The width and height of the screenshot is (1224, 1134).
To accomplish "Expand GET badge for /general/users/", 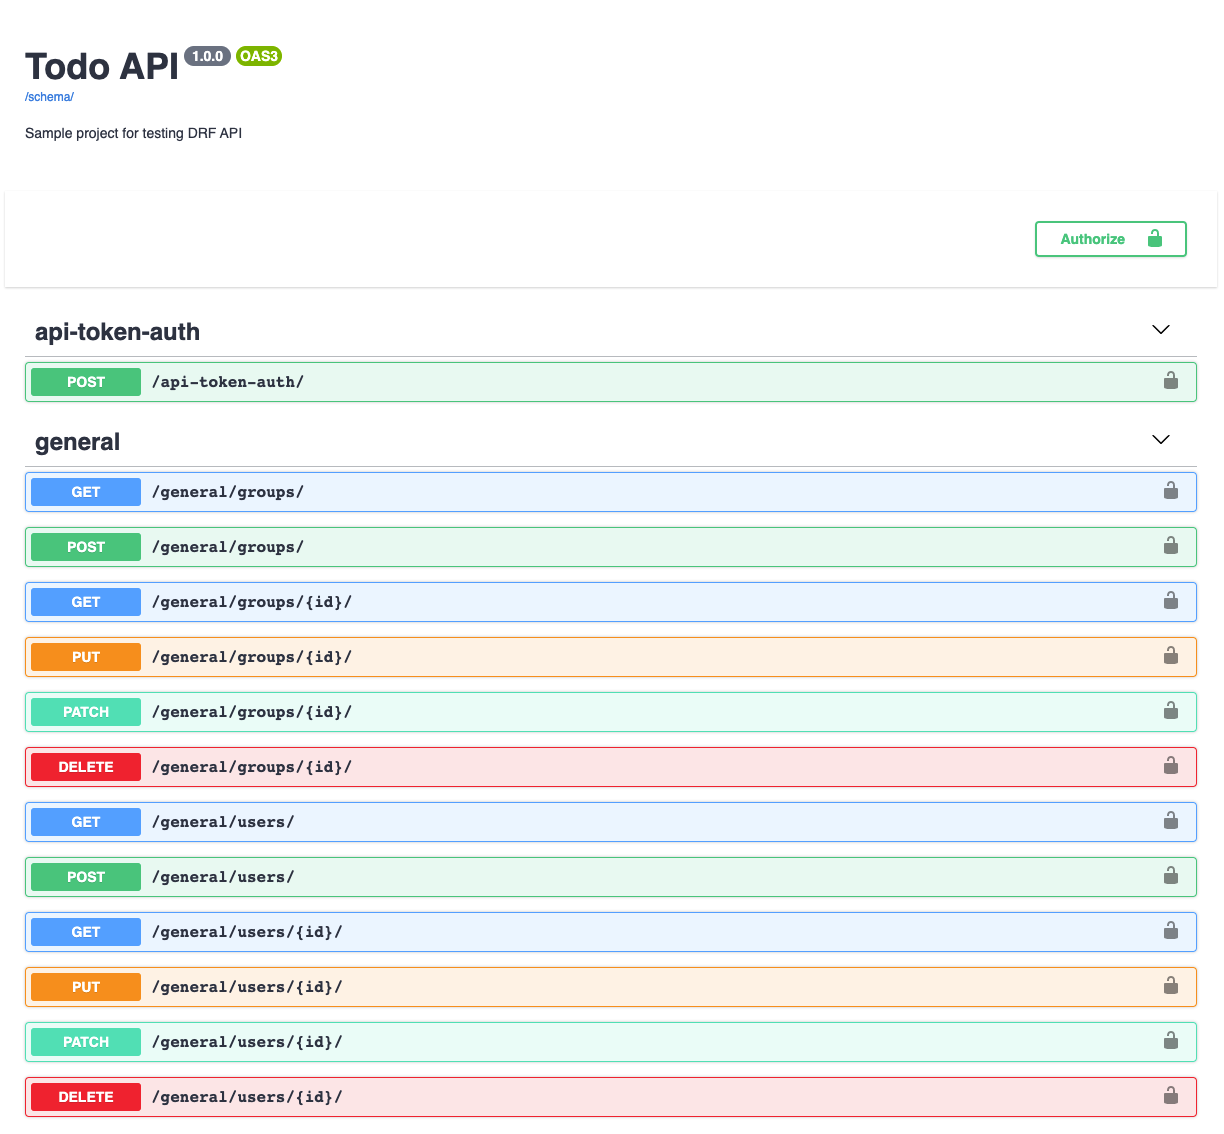I will tap(86, 822).
